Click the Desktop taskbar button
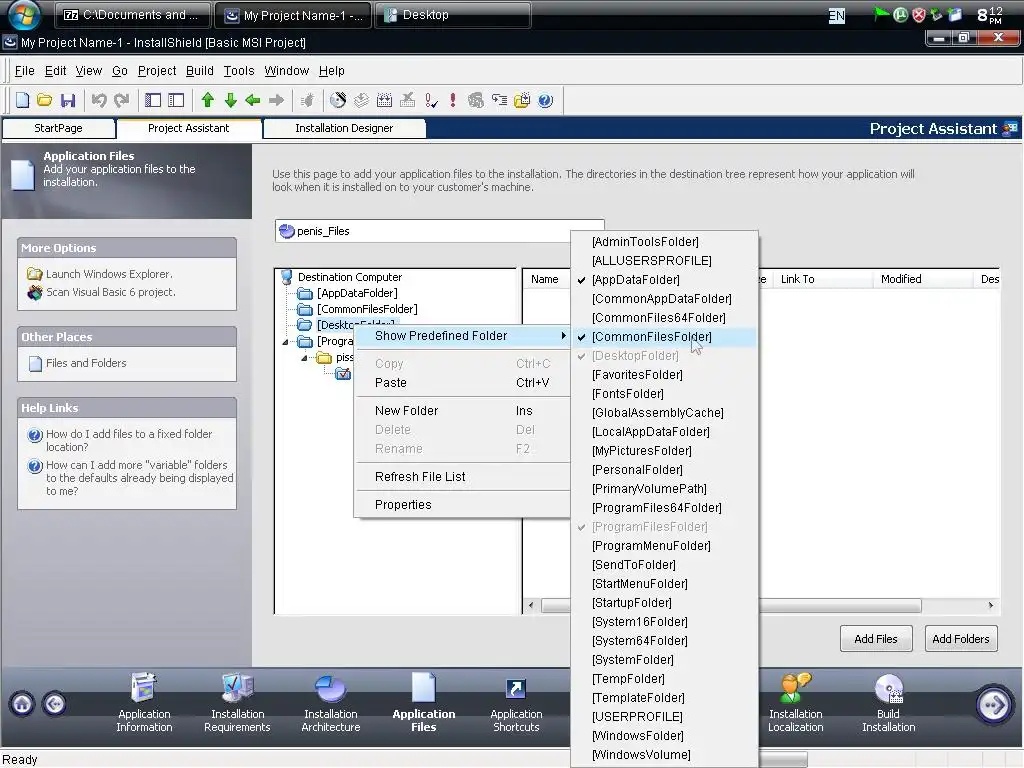The width and height of the screenshot is (1024, 768). pyautogui.click(x=452, y=15)
